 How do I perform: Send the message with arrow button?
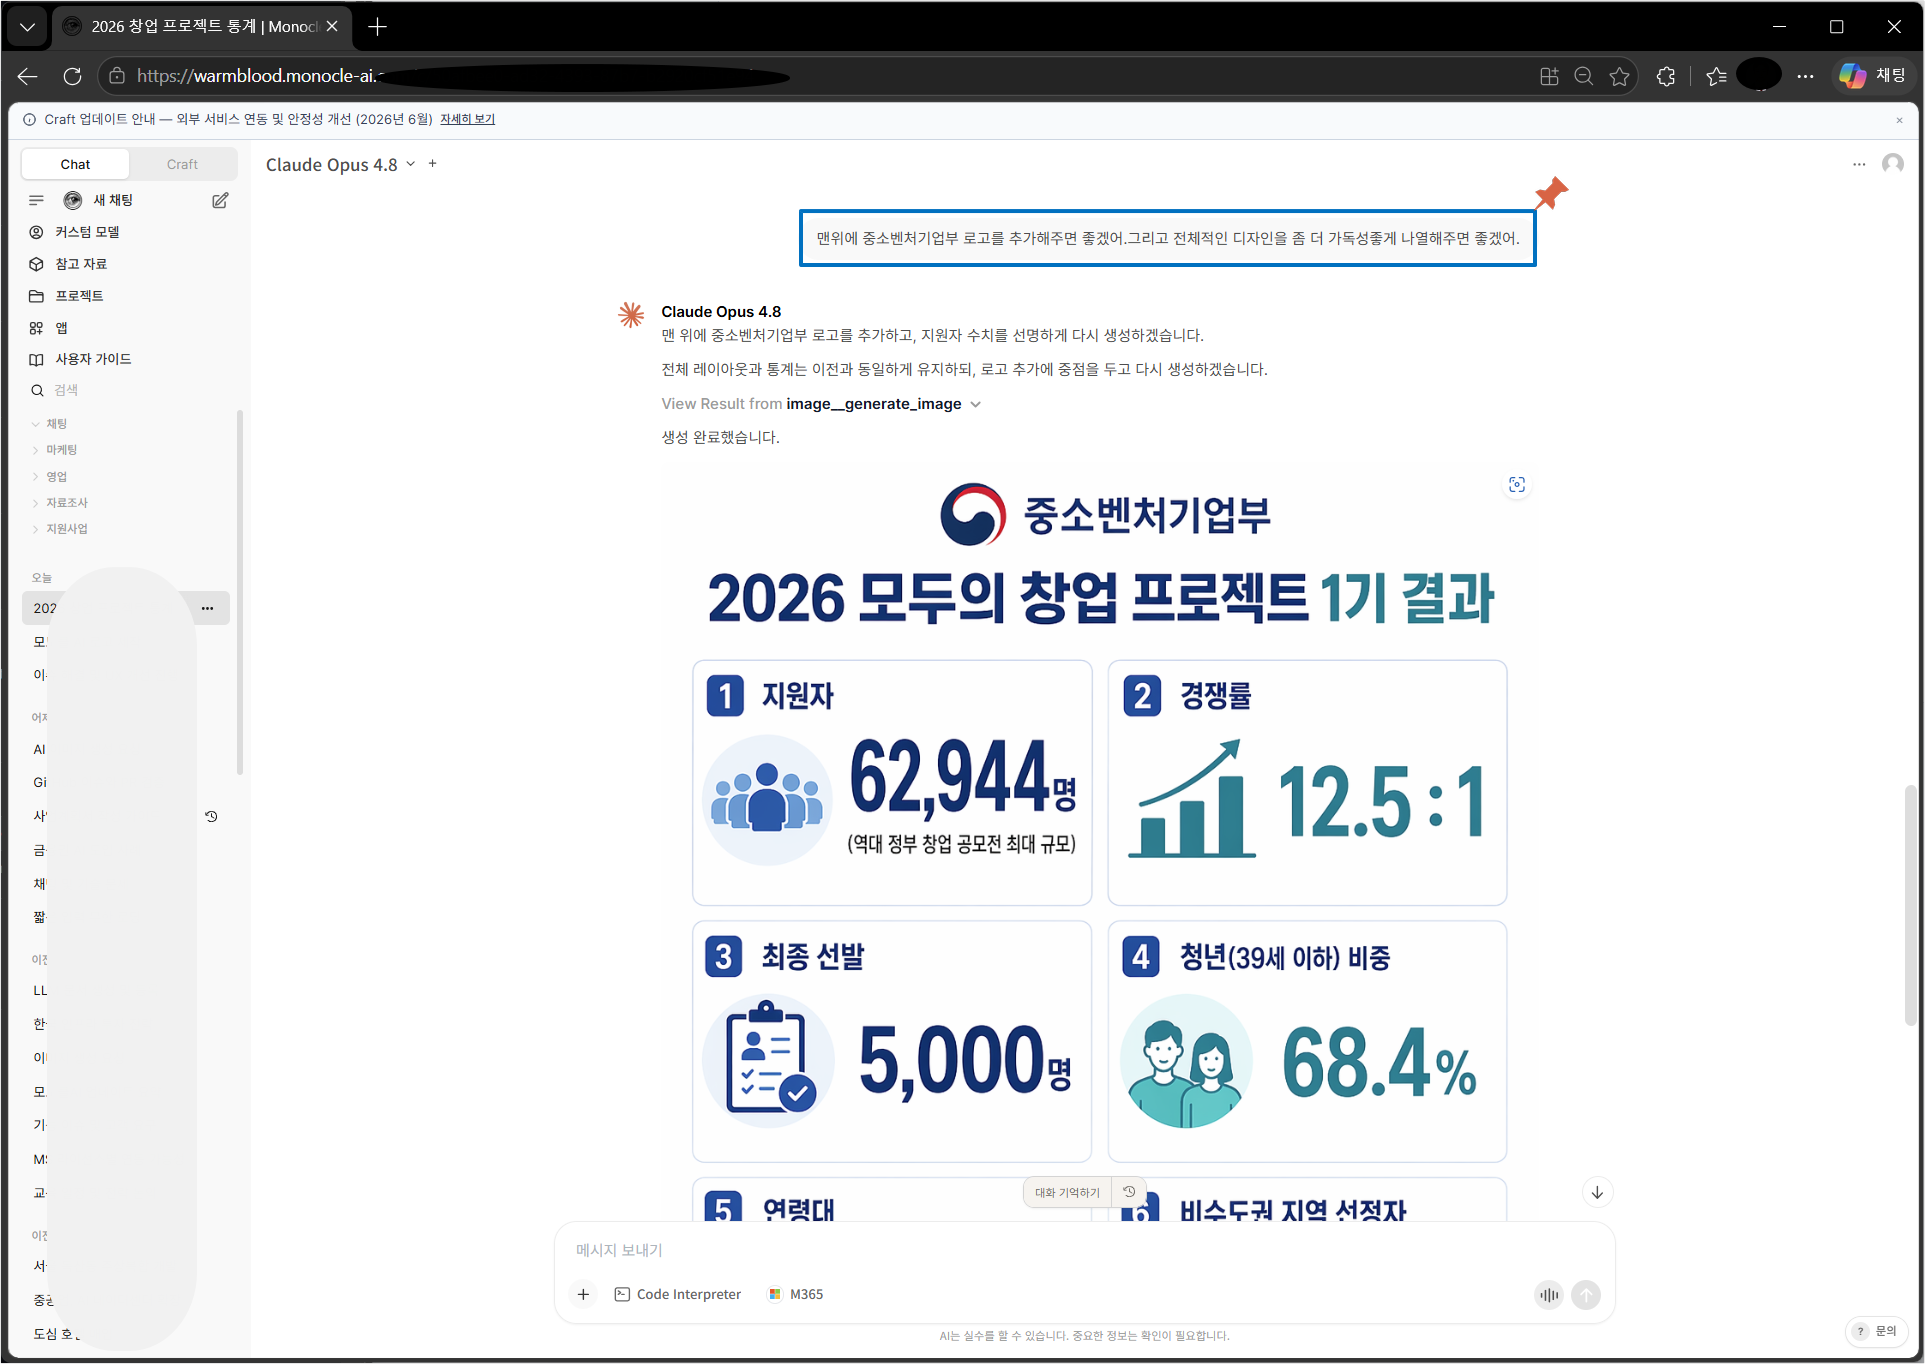[1586, 1295]
